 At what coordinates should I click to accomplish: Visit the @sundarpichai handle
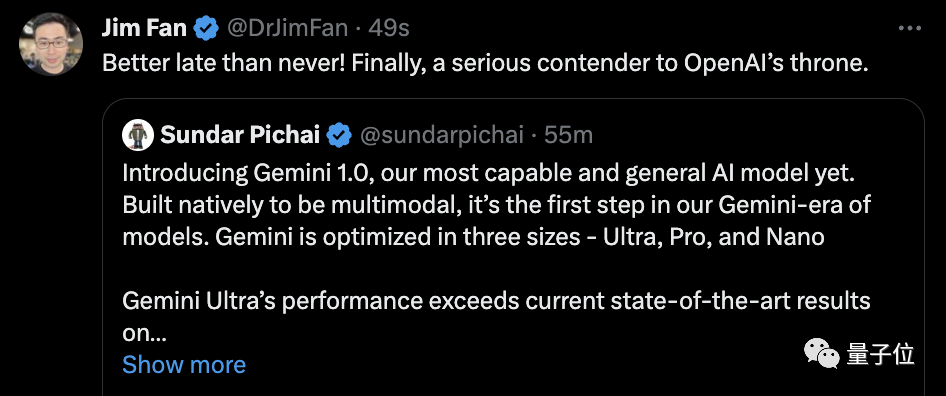[x=442, y=135]
